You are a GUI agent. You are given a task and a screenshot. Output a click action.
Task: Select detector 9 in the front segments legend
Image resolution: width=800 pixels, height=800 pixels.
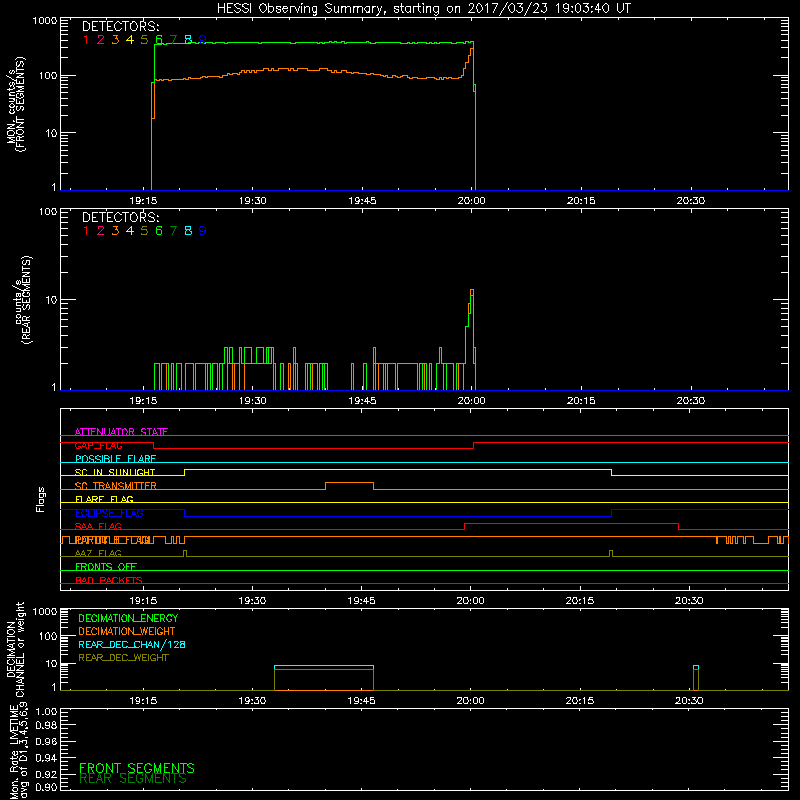(203, 40)
